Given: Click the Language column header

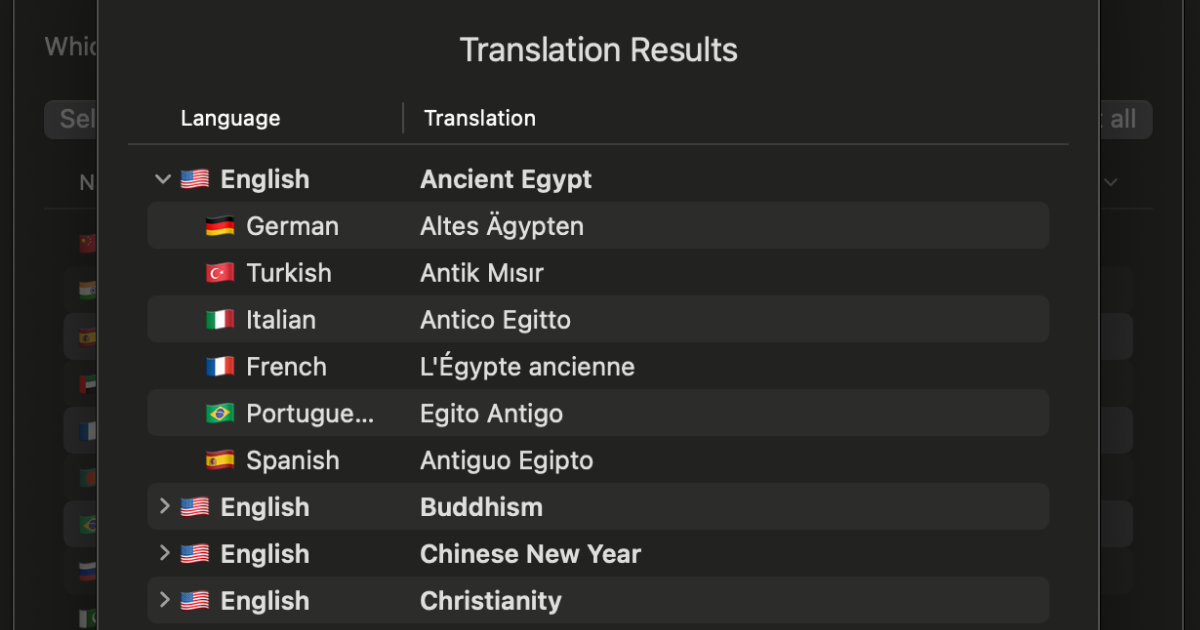Looking at the screenshot, I should click(230, 118).
